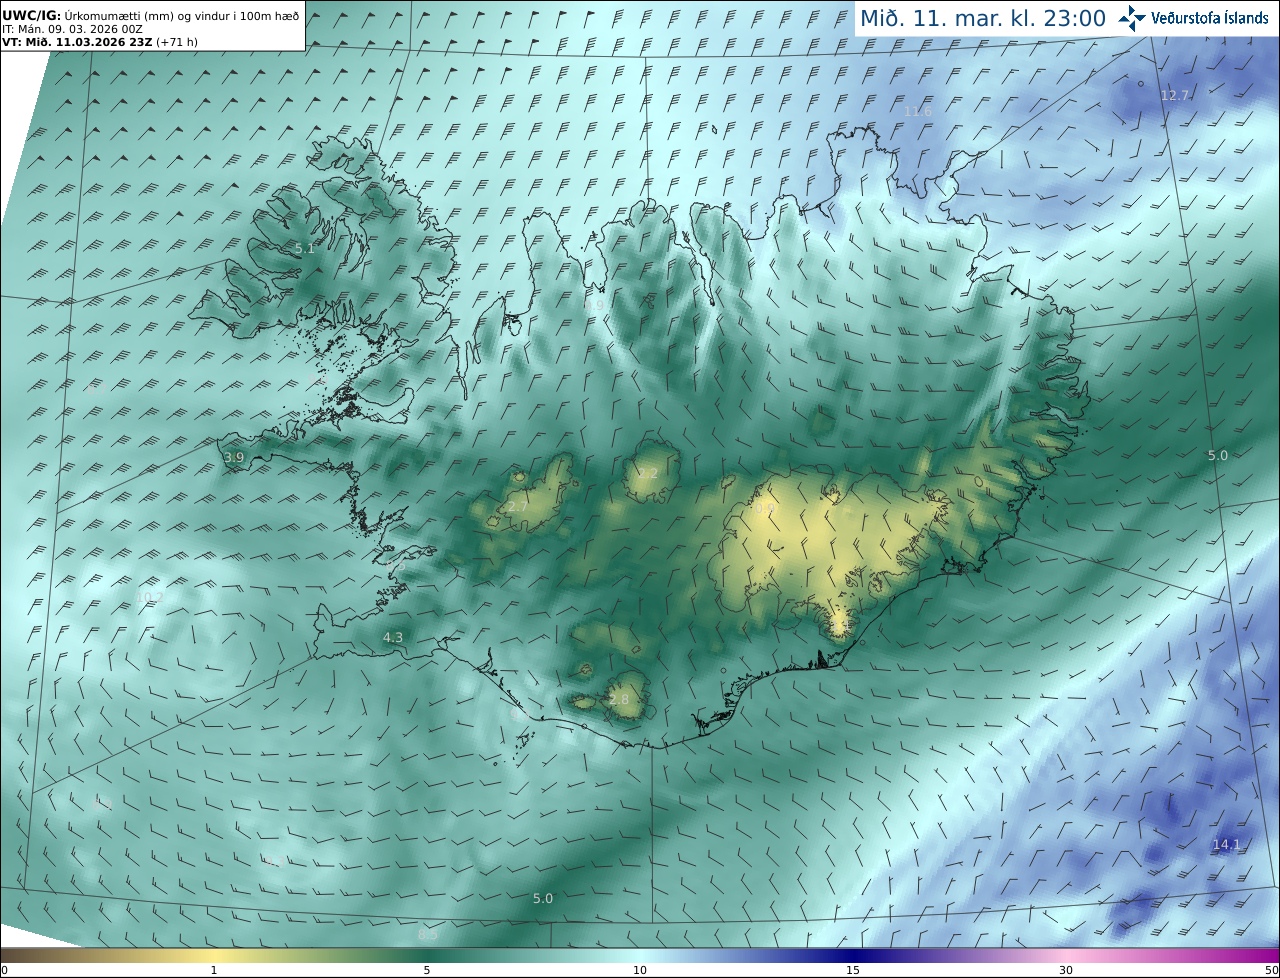This screenshot has height=978, width=1280.
Task: Click the 4.3 value on the map
Action: tap(393, 637)
